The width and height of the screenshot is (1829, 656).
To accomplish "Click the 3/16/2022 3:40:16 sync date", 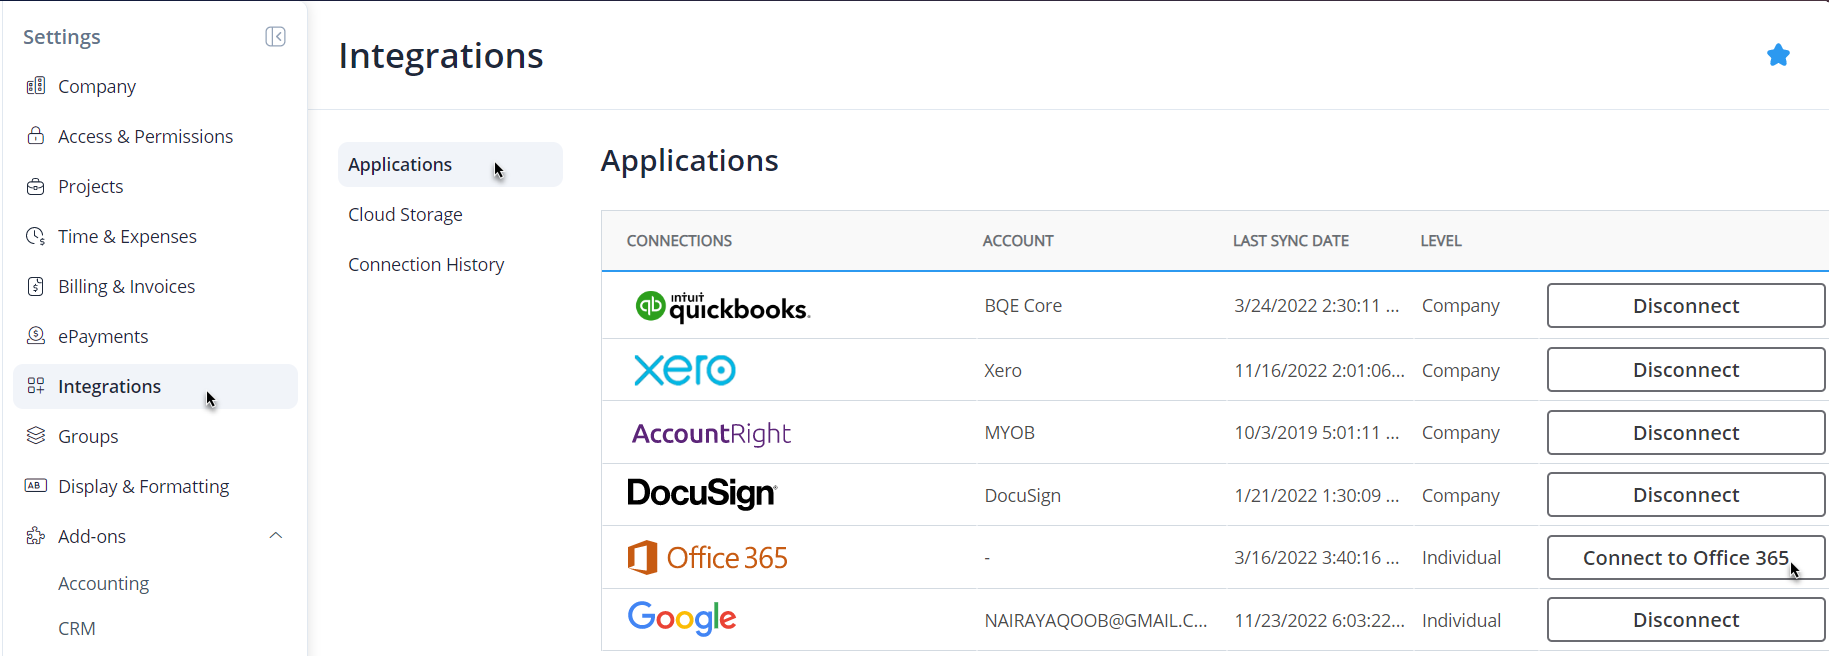I will 1316,558.
